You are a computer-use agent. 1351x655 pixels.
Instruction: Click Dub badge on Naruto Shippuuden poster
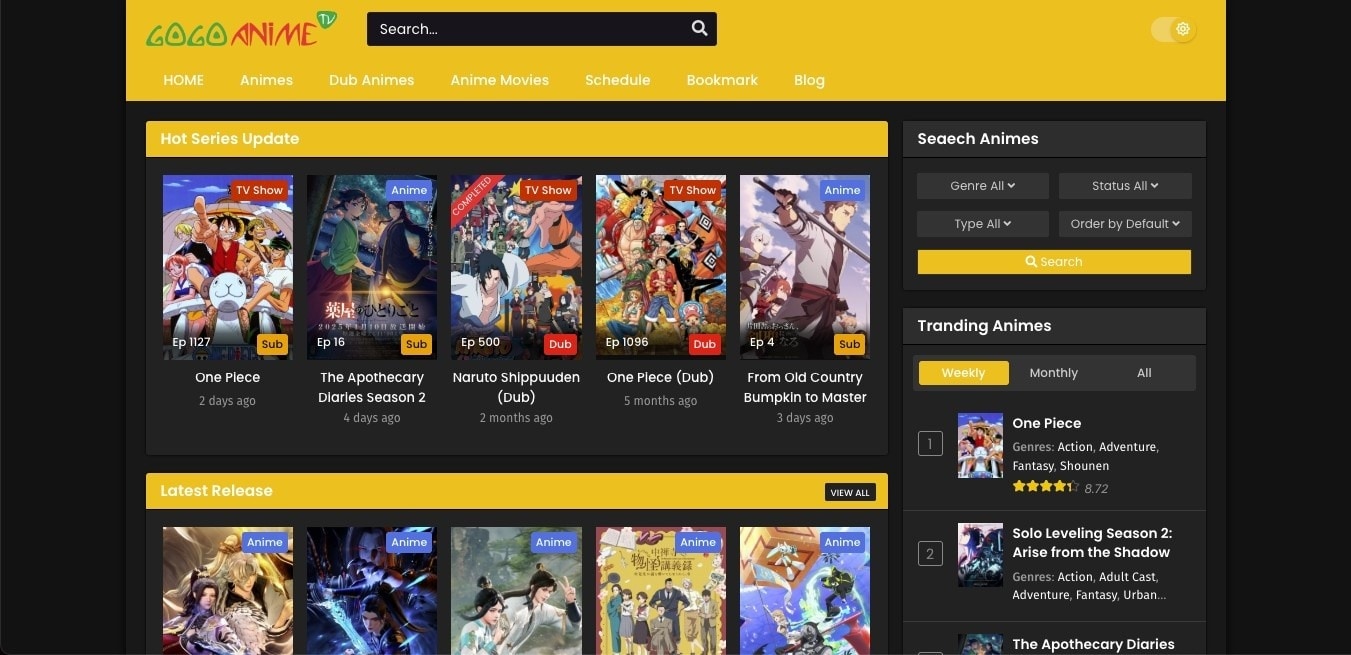pos(560,344)
